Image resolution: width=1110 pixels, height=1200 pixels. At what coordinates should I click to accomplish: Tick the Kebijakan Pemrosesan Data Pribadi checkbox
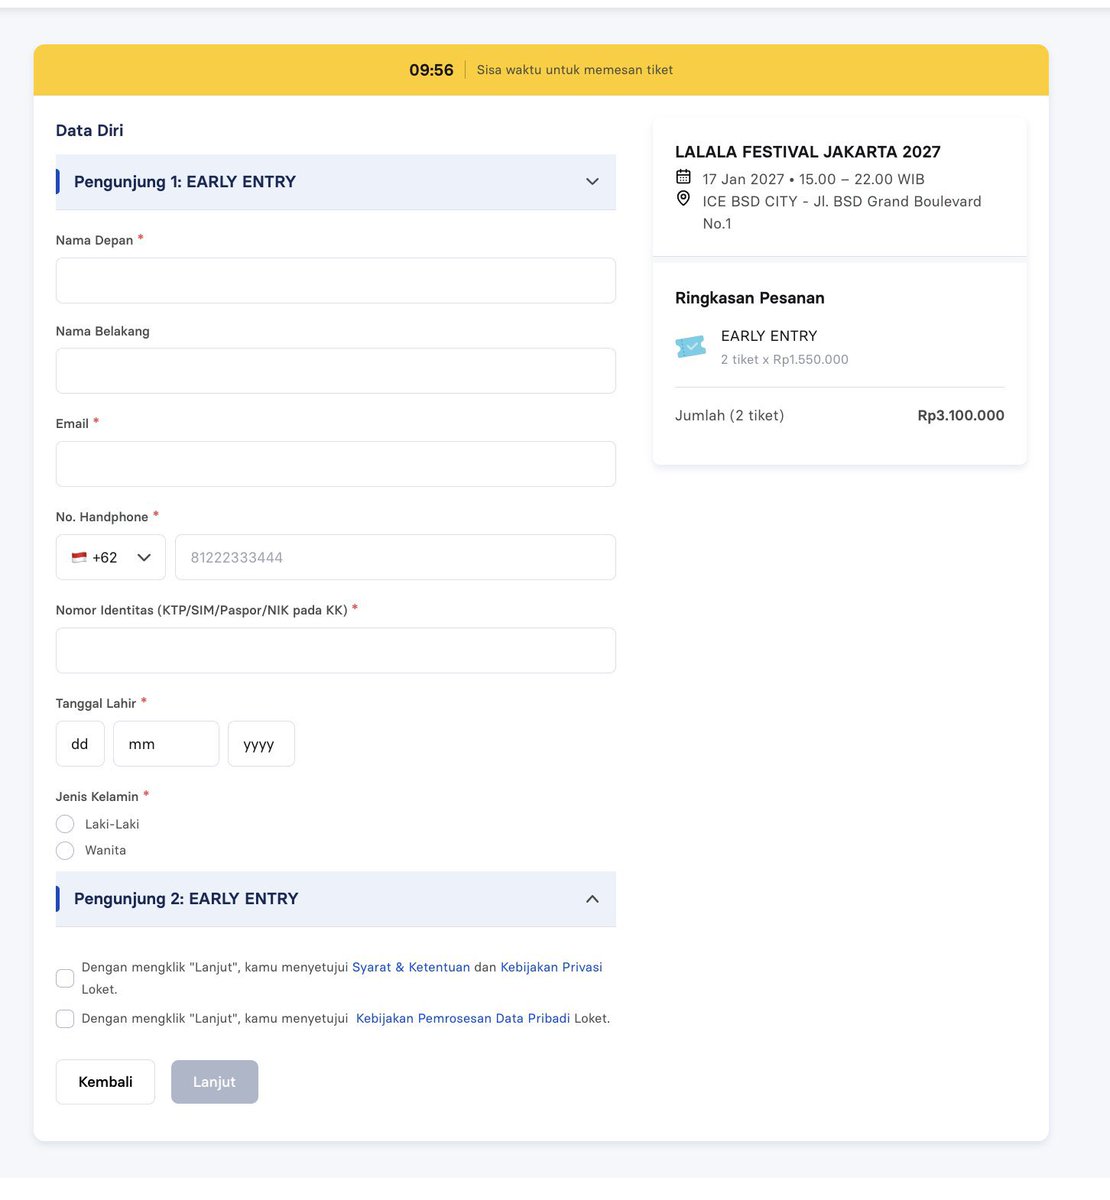[x=65, y=1019]
